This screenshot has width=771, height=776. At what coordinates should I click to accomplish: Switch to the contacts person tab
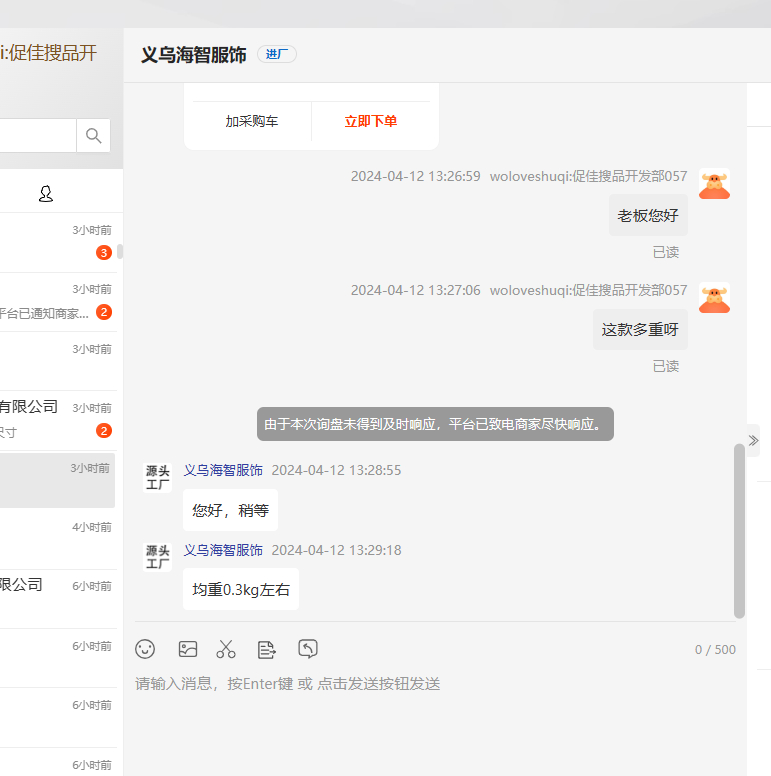pos(46,193)
